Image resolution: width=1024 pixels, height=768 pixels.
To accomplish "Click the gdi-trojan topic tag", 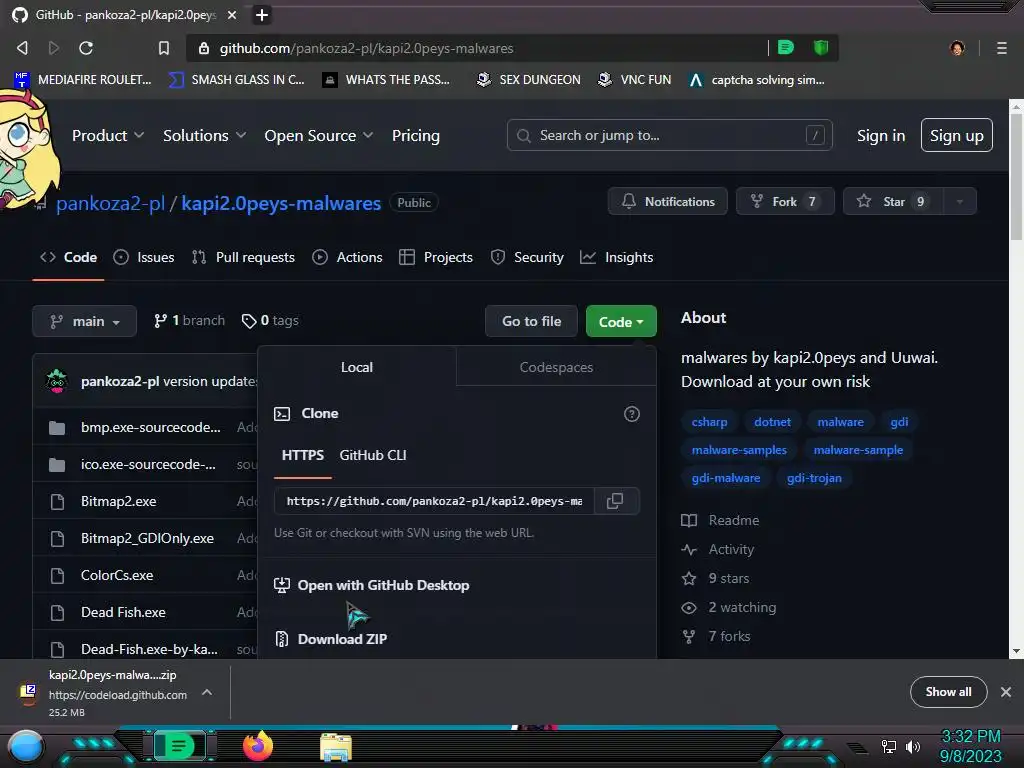I will click(x=814, y=478).
